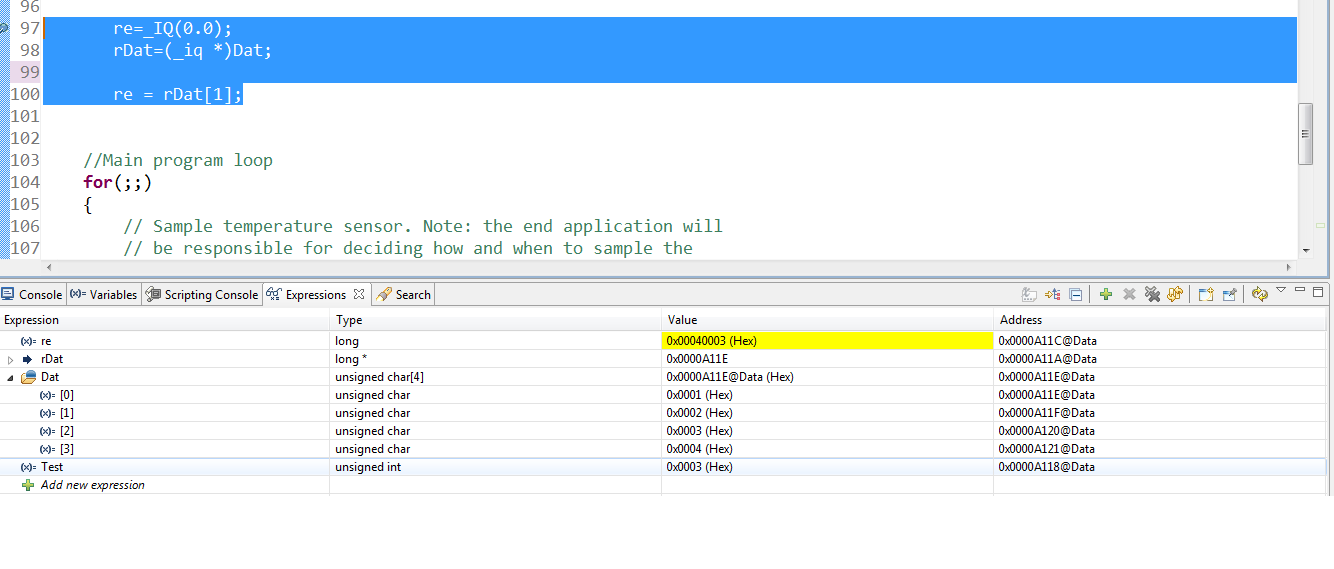
Task: Click the Collapse All icon in Expressions
Action: tap(1075, 294)
